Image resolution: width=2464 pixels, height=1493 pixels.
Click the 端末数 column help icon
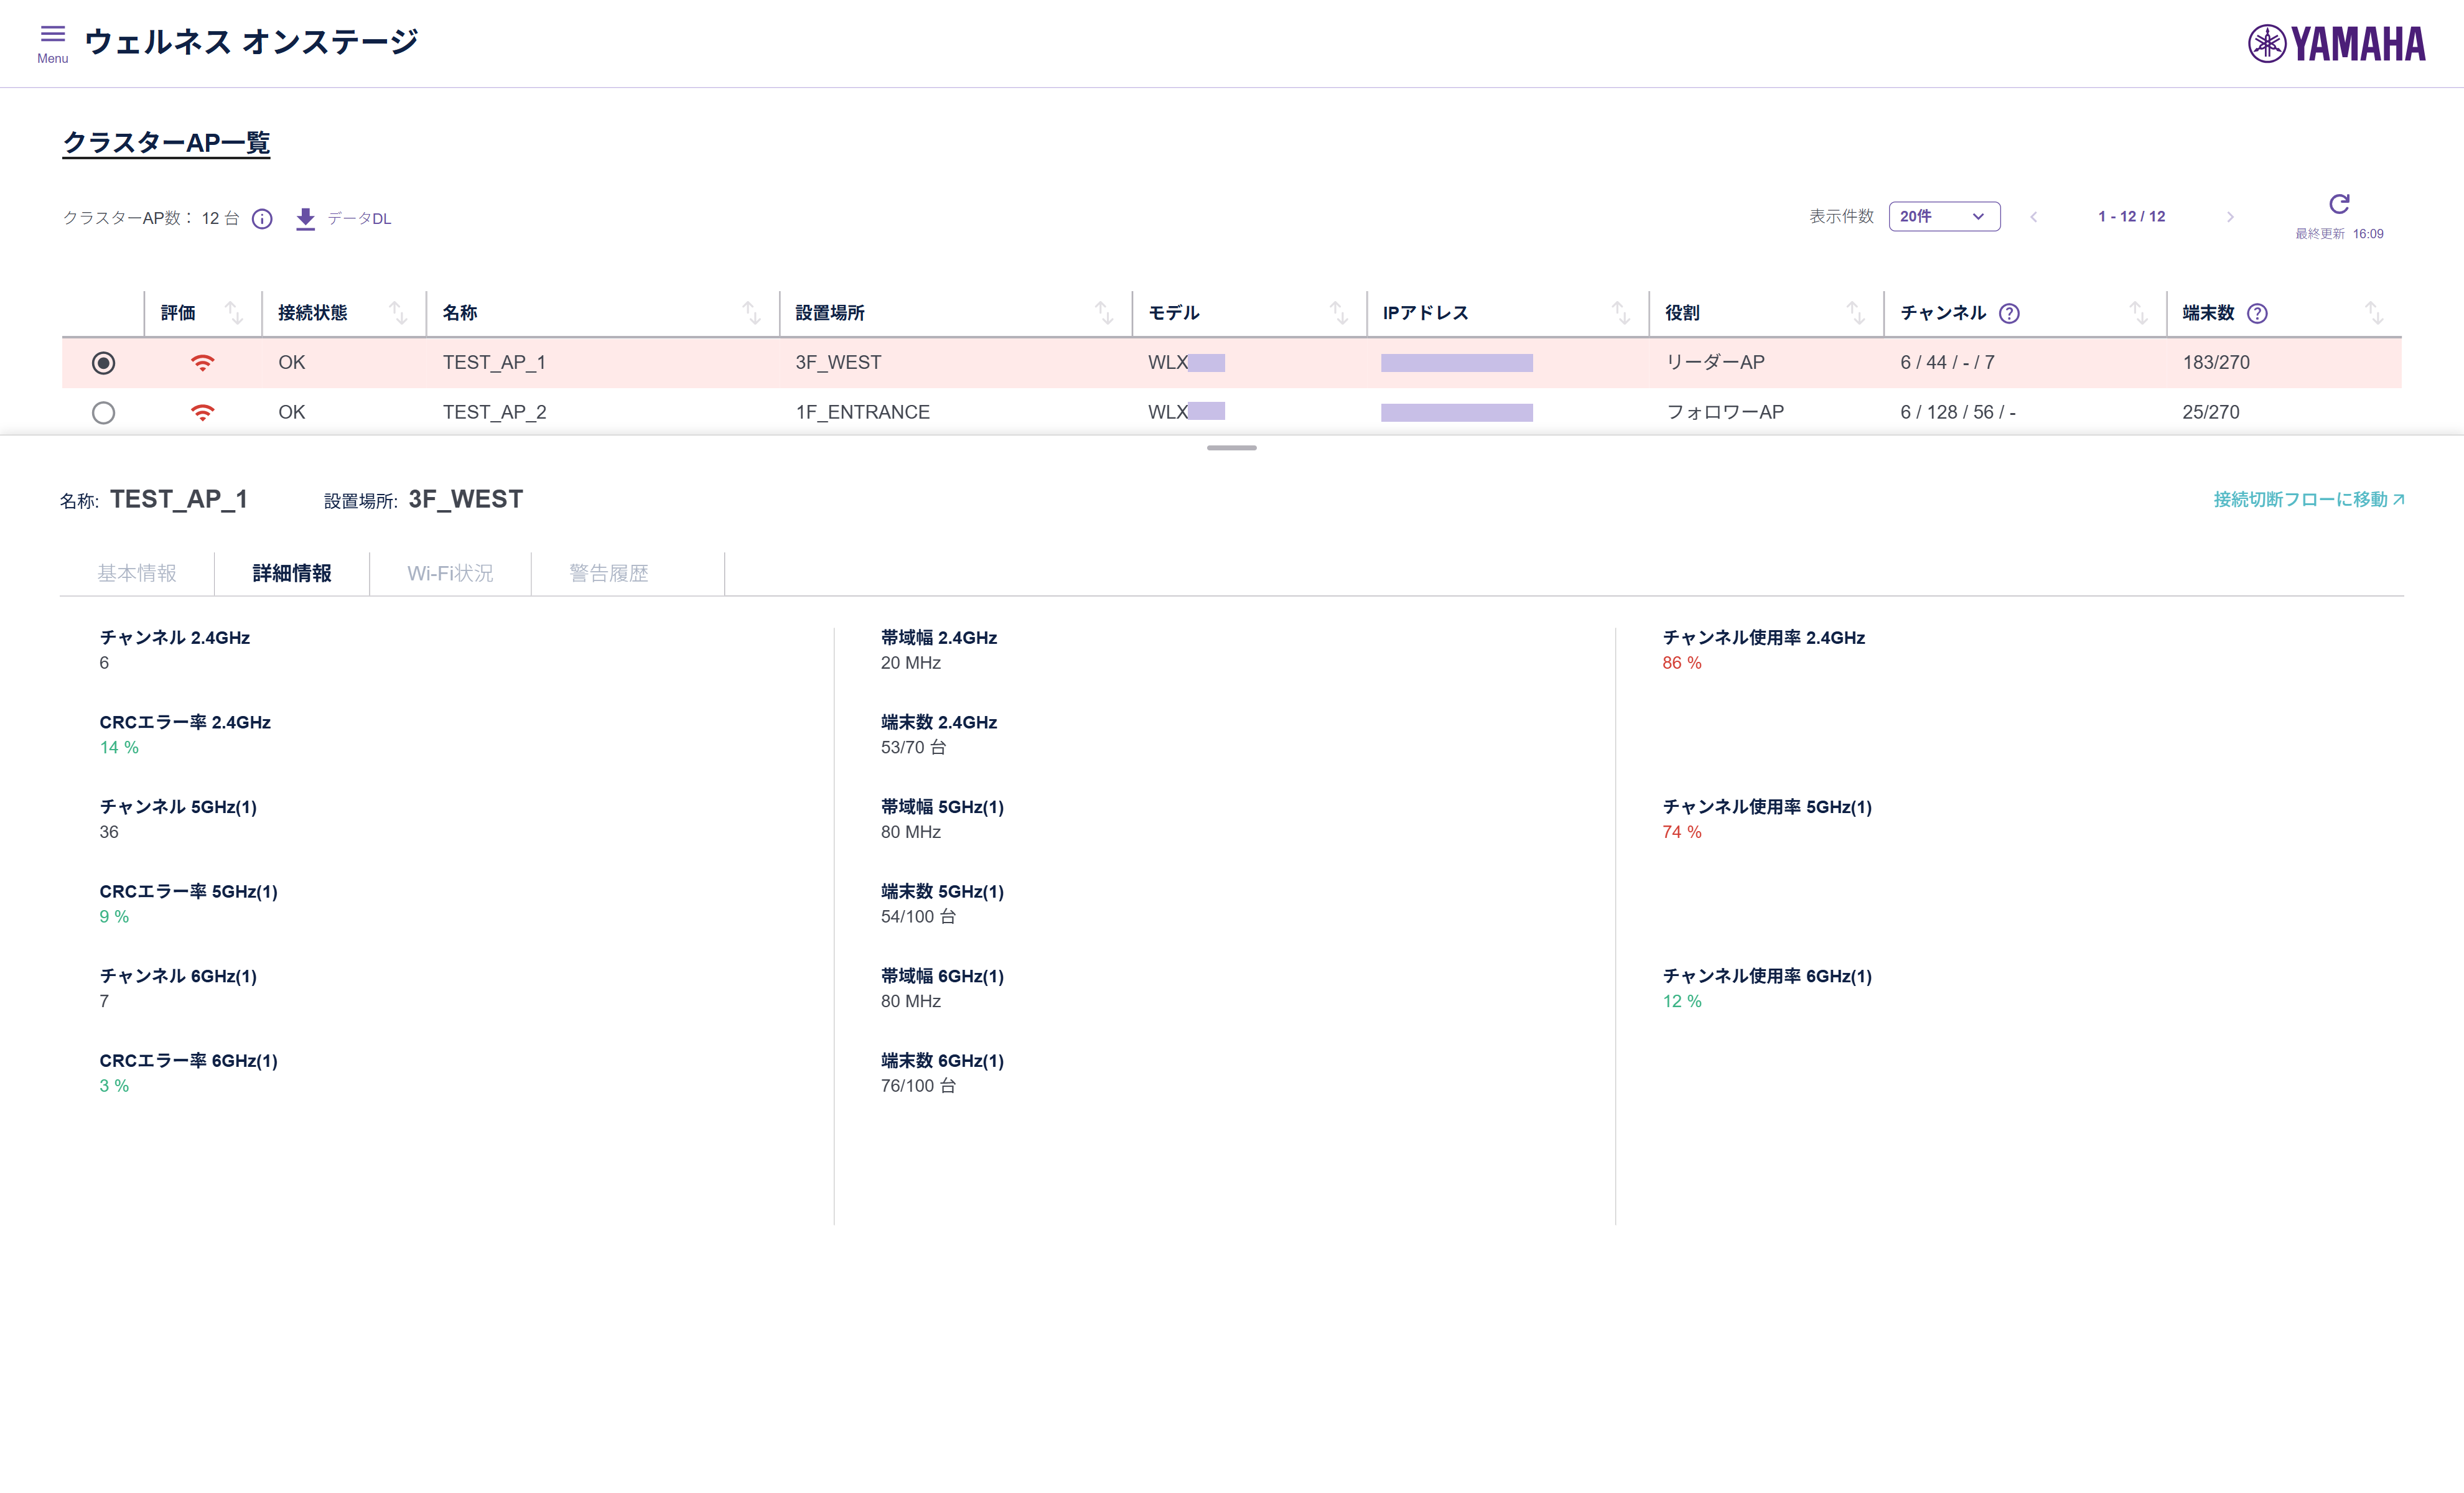pyautogui.click(x=2257, y=313)
